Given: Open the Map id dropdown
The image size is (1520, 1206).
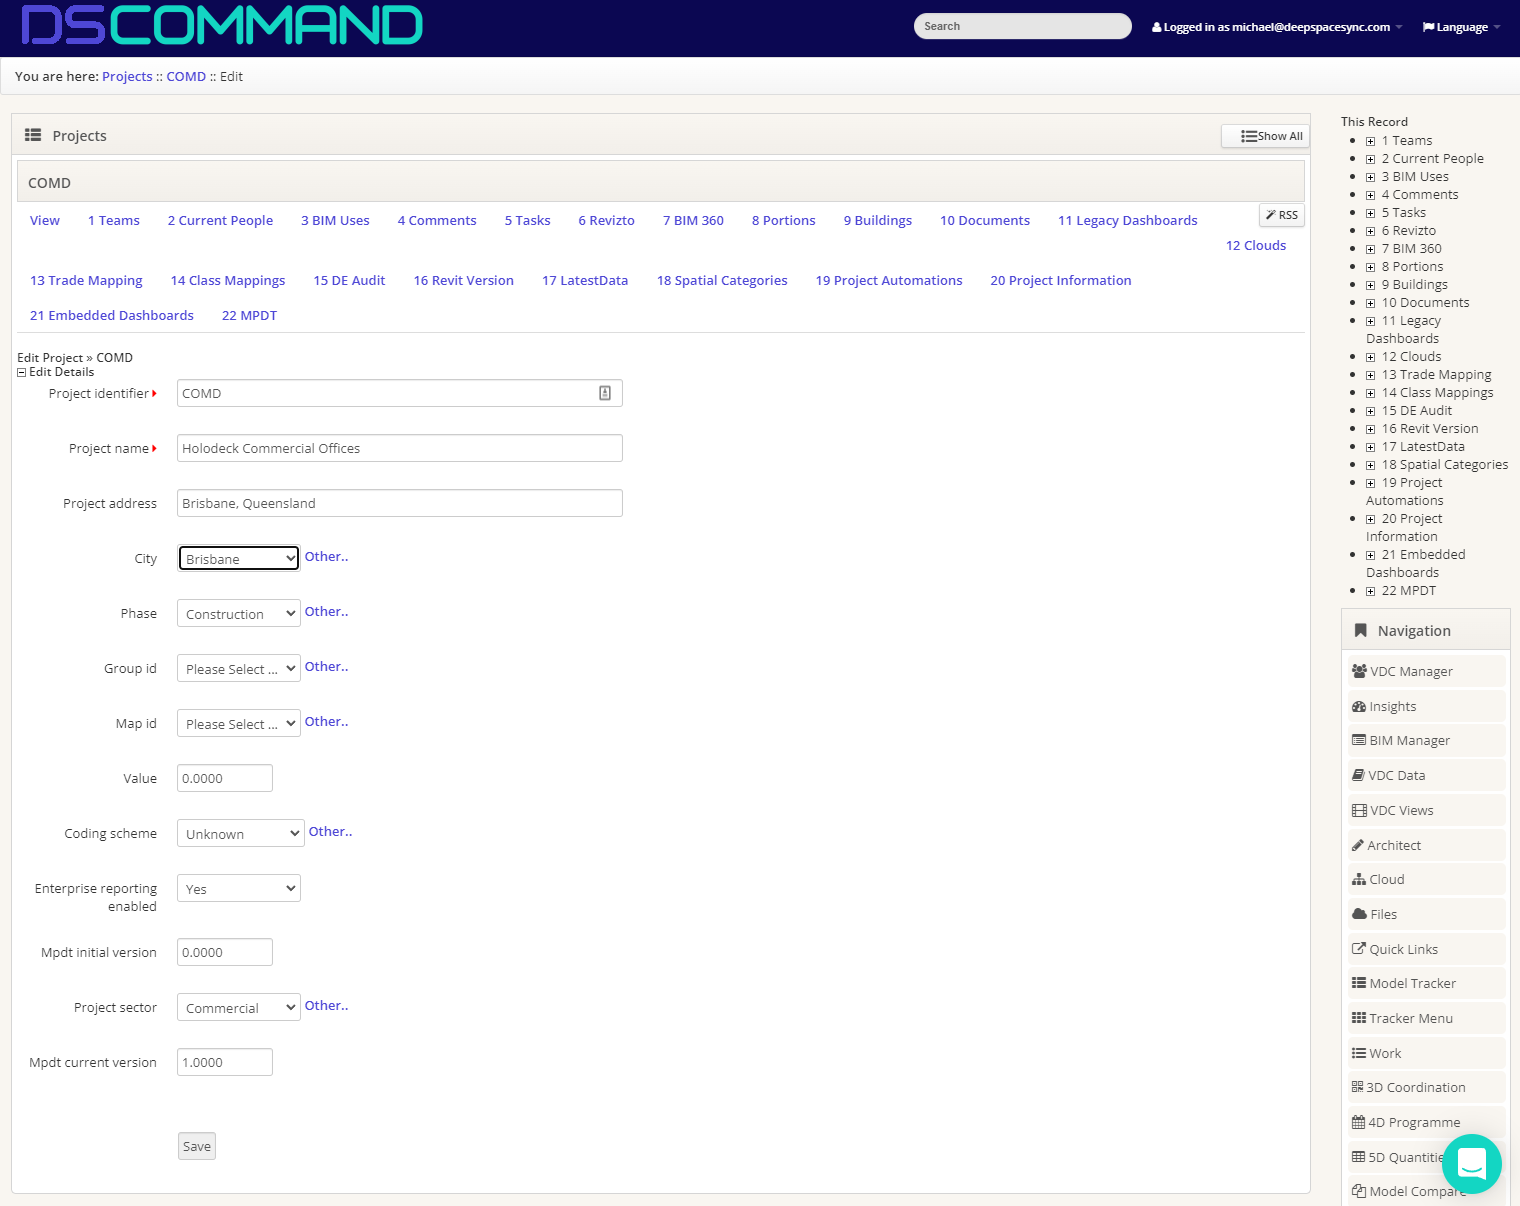Looking at the screenshot, I should tap(239, 723).
